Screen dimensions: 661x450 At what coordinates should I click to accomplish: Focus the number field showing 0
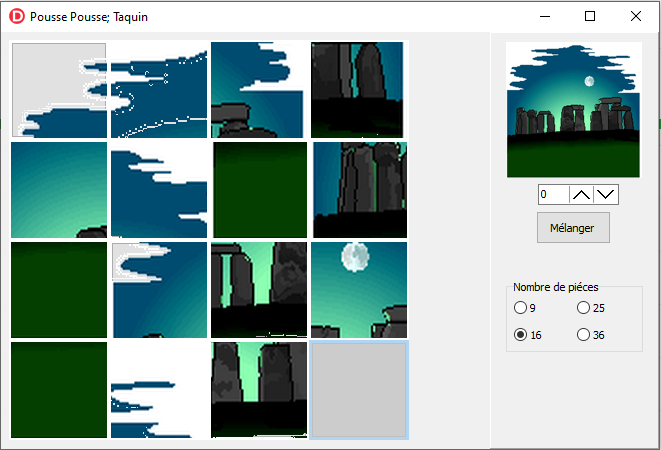(553, 194)
